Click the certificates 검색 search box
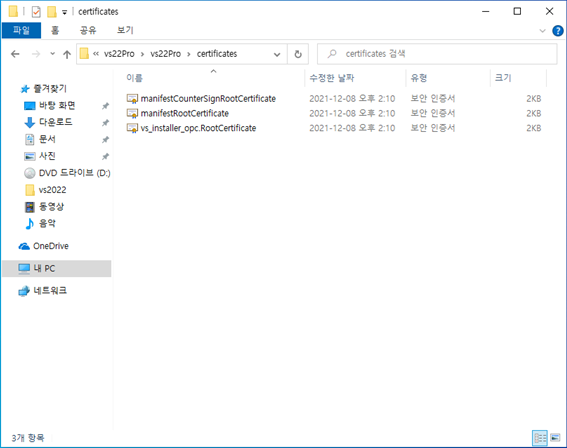 [437, 54]
